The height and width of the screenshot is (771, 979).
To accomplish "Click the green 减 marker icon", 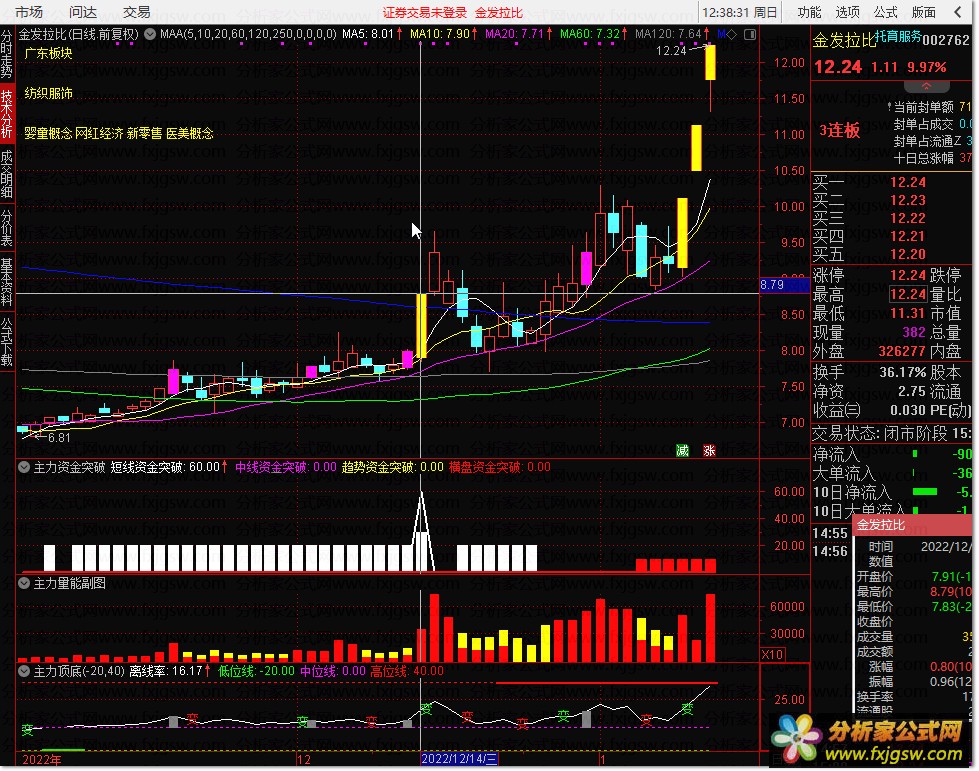I will (682, 451).
